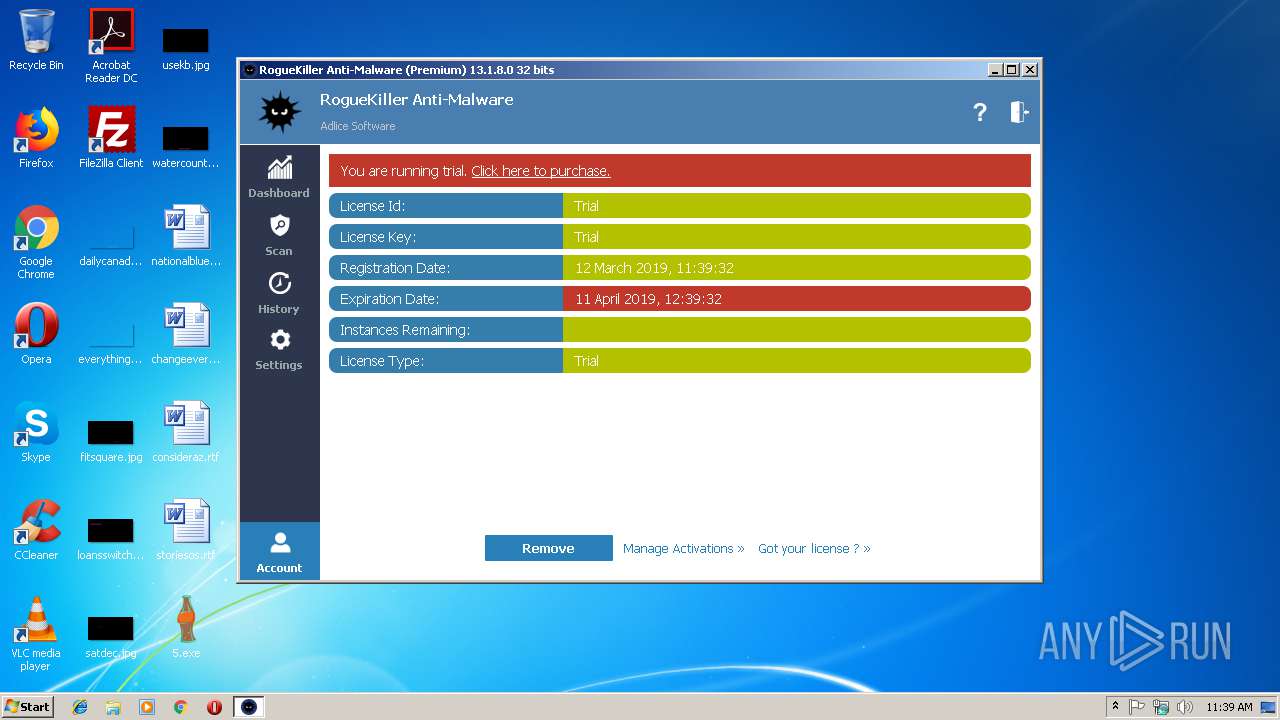Select the License Type Trial value
The height and width of the screenshot is (720, 1280).
tap(586, 361)
